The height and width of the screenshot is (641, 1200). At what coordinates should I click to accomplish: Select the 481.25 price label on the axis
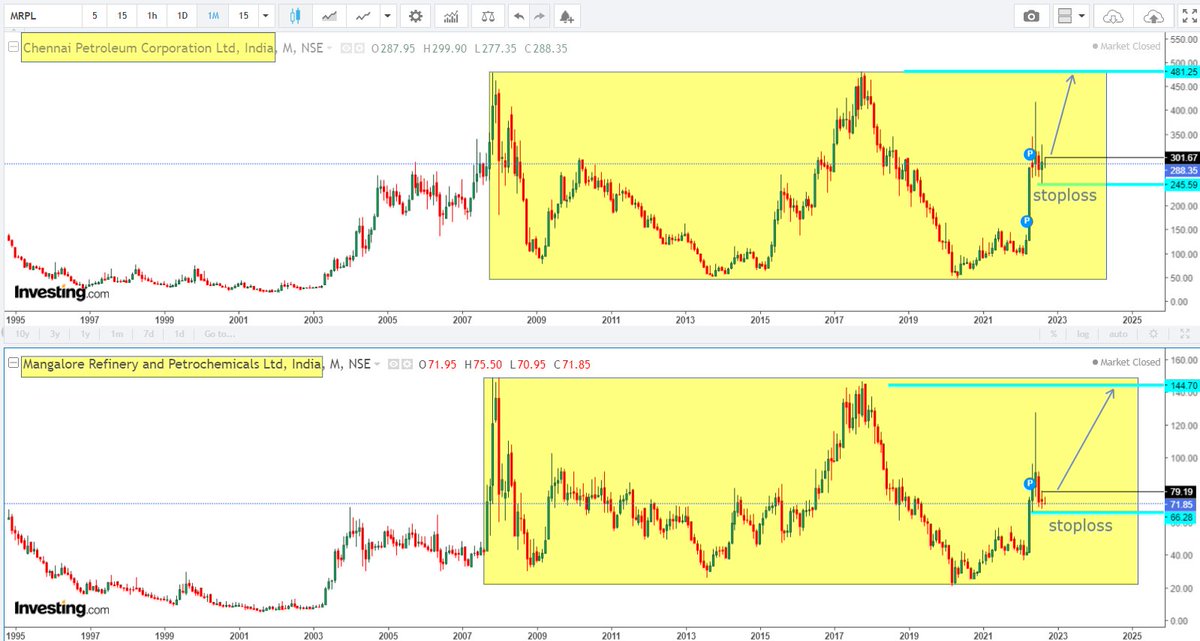coord(1182,72)
